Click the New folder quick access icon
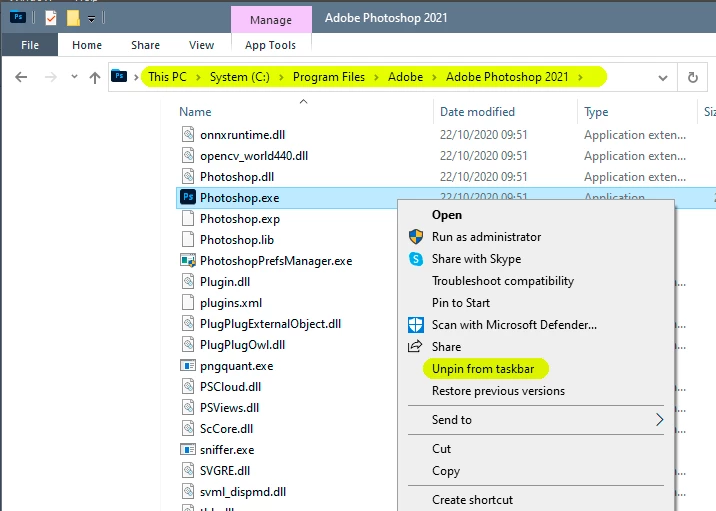This screenshot has width=716, height=511. click(x=73, y=18)
